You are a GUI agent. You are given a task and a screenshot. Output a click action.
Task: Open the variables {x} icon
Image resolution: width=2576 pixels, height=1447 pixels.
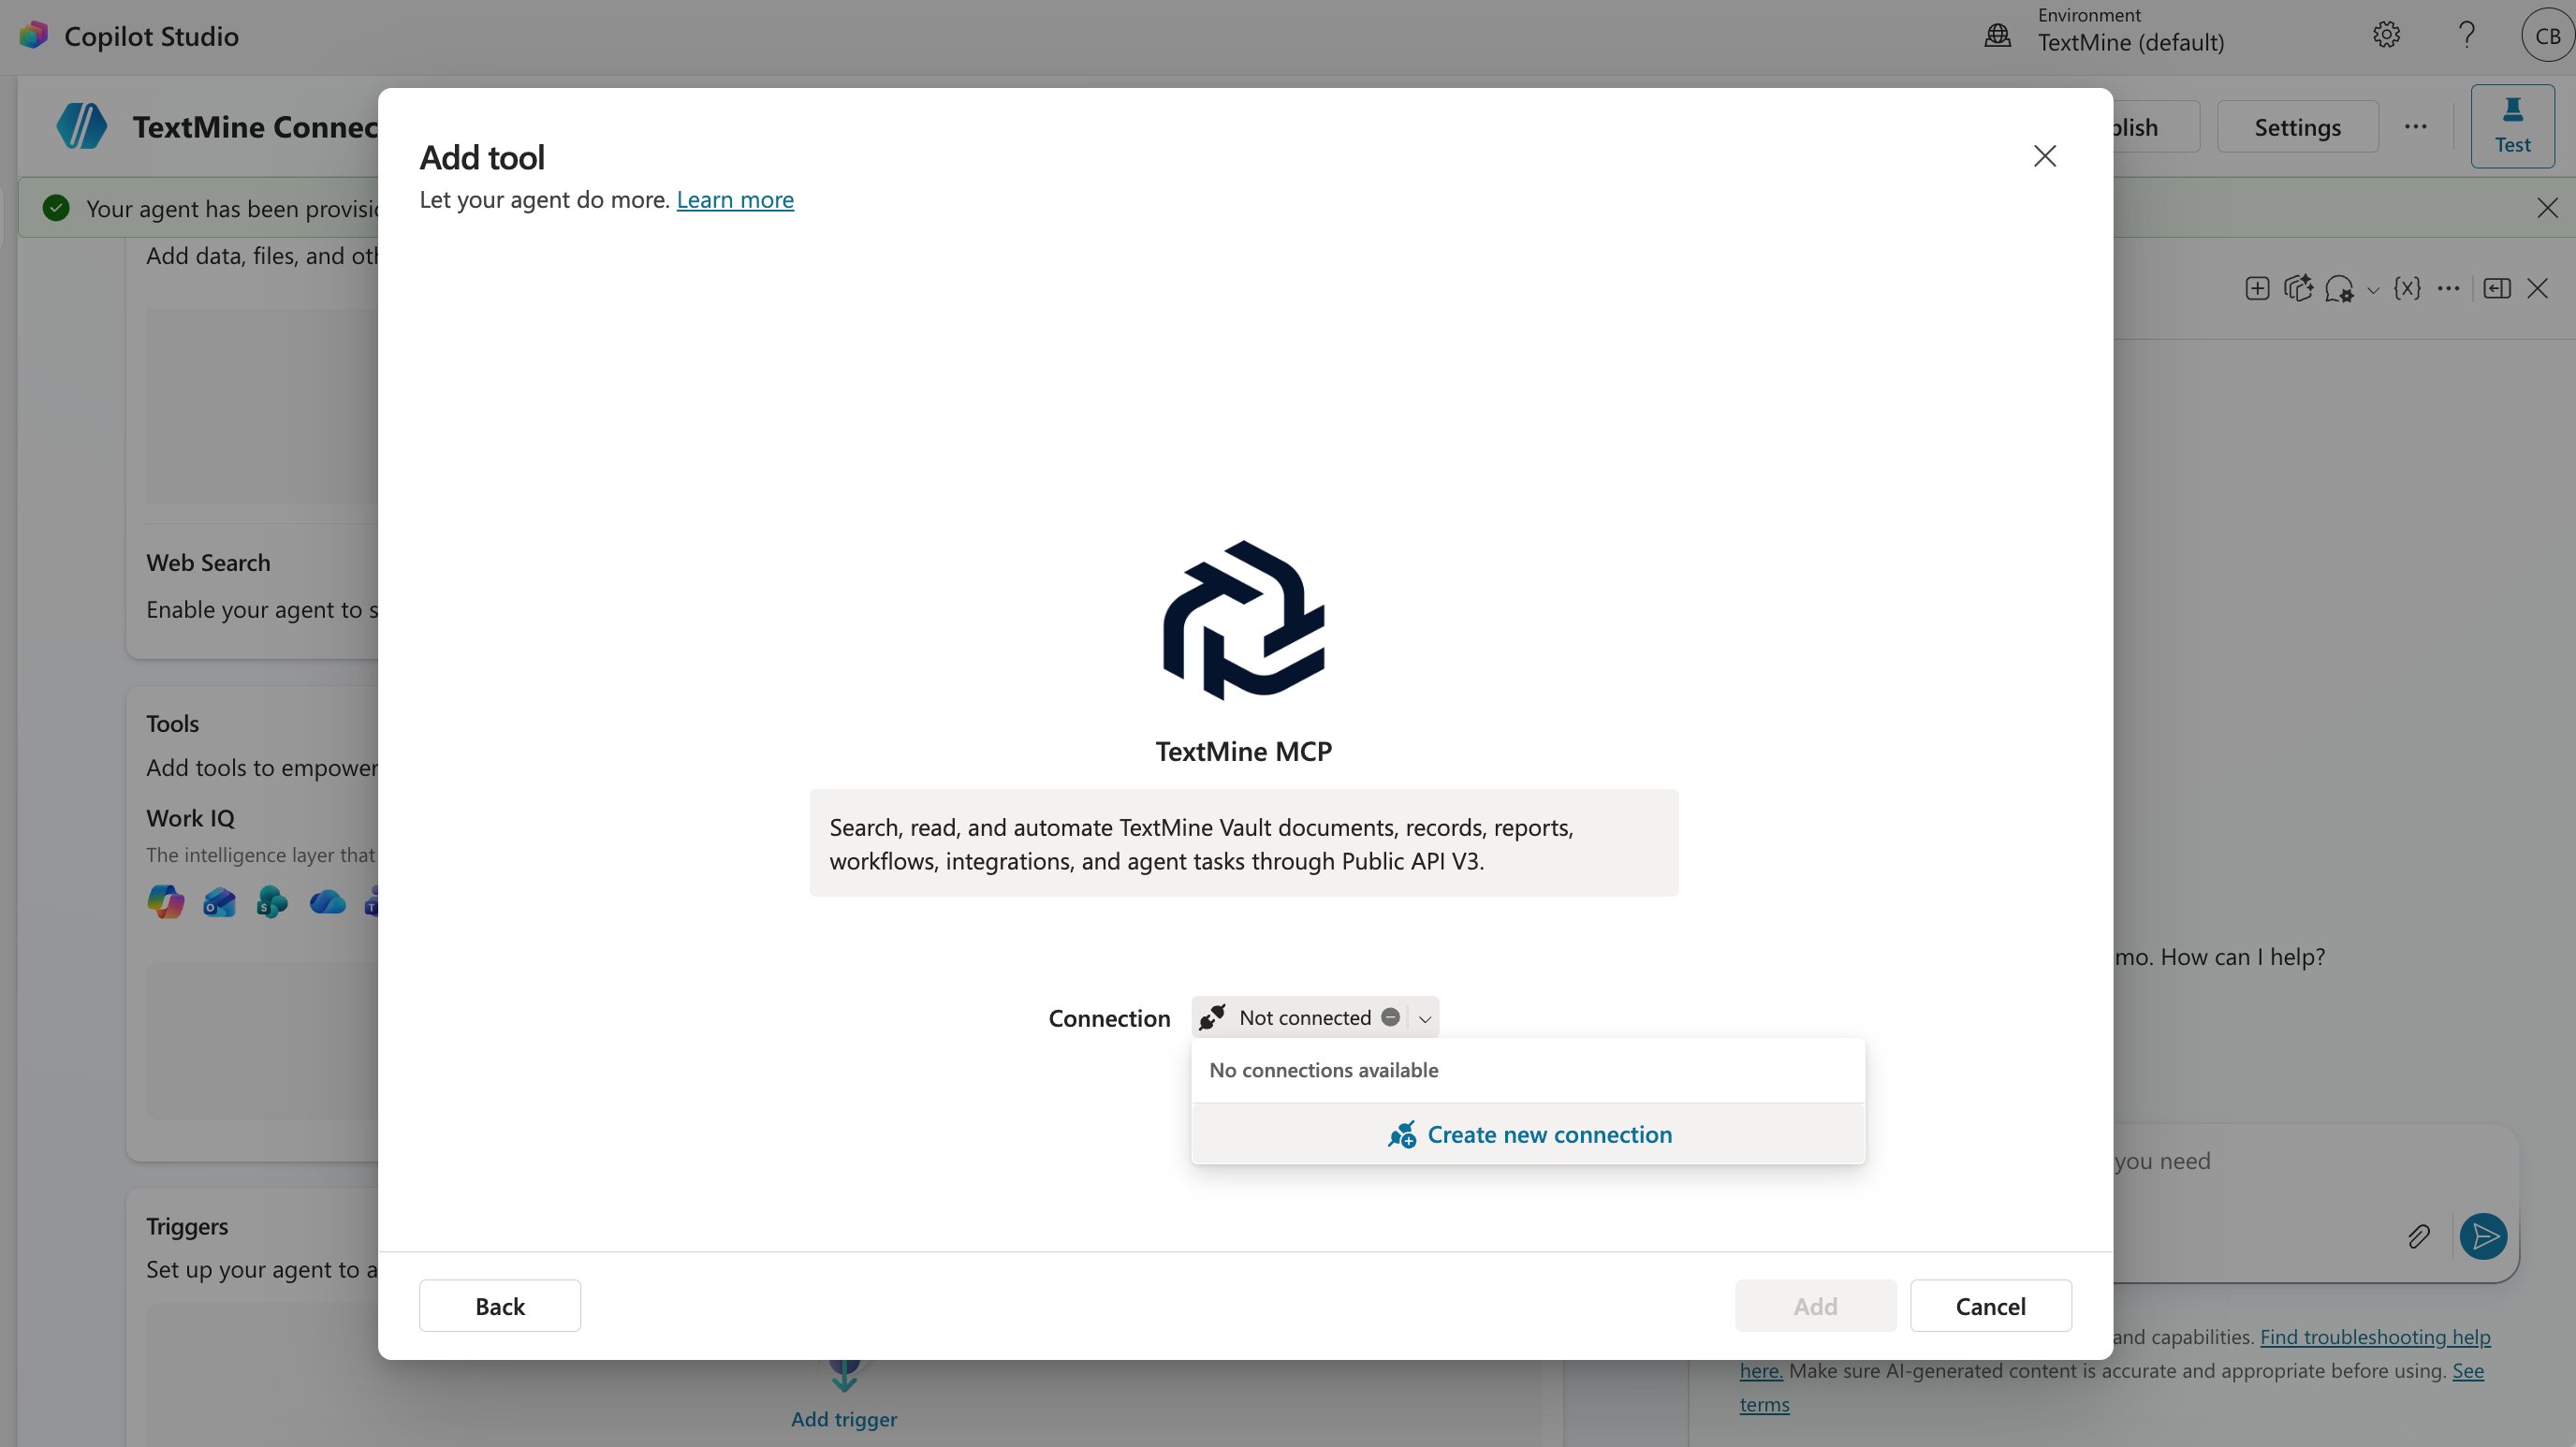click(2407, 289)
